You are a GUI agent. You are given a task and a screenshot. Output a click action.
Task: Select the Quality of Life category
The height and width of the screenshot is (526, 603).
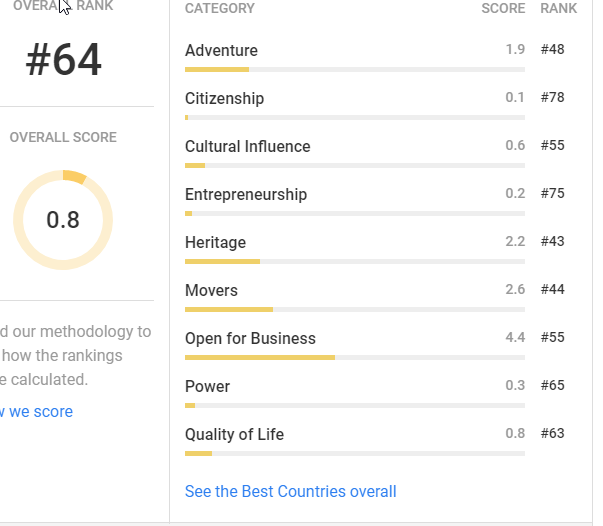(234, 434)
